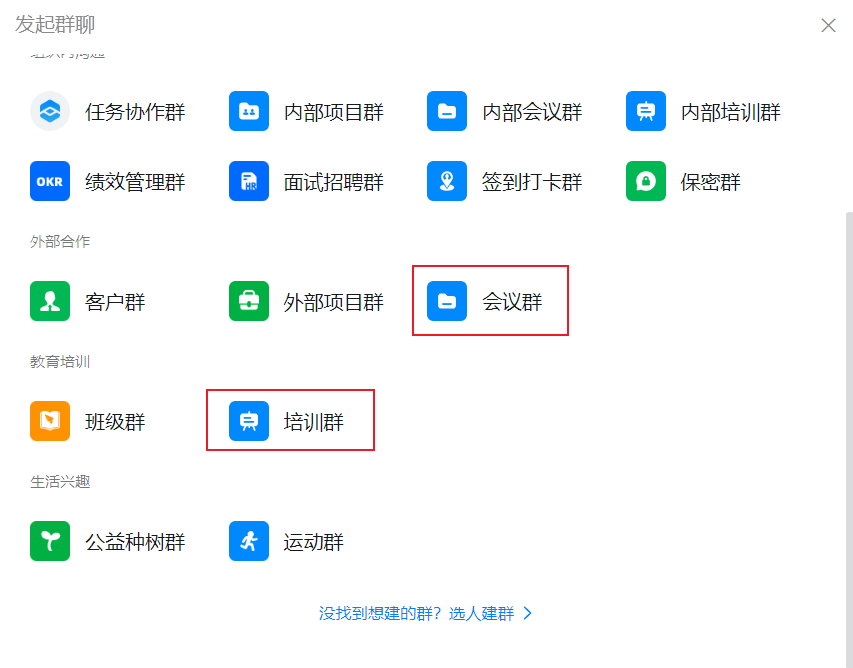This screenshot has width=853, height=668.
Task: Create an external 会议群 group
Action: click(490, 301)
